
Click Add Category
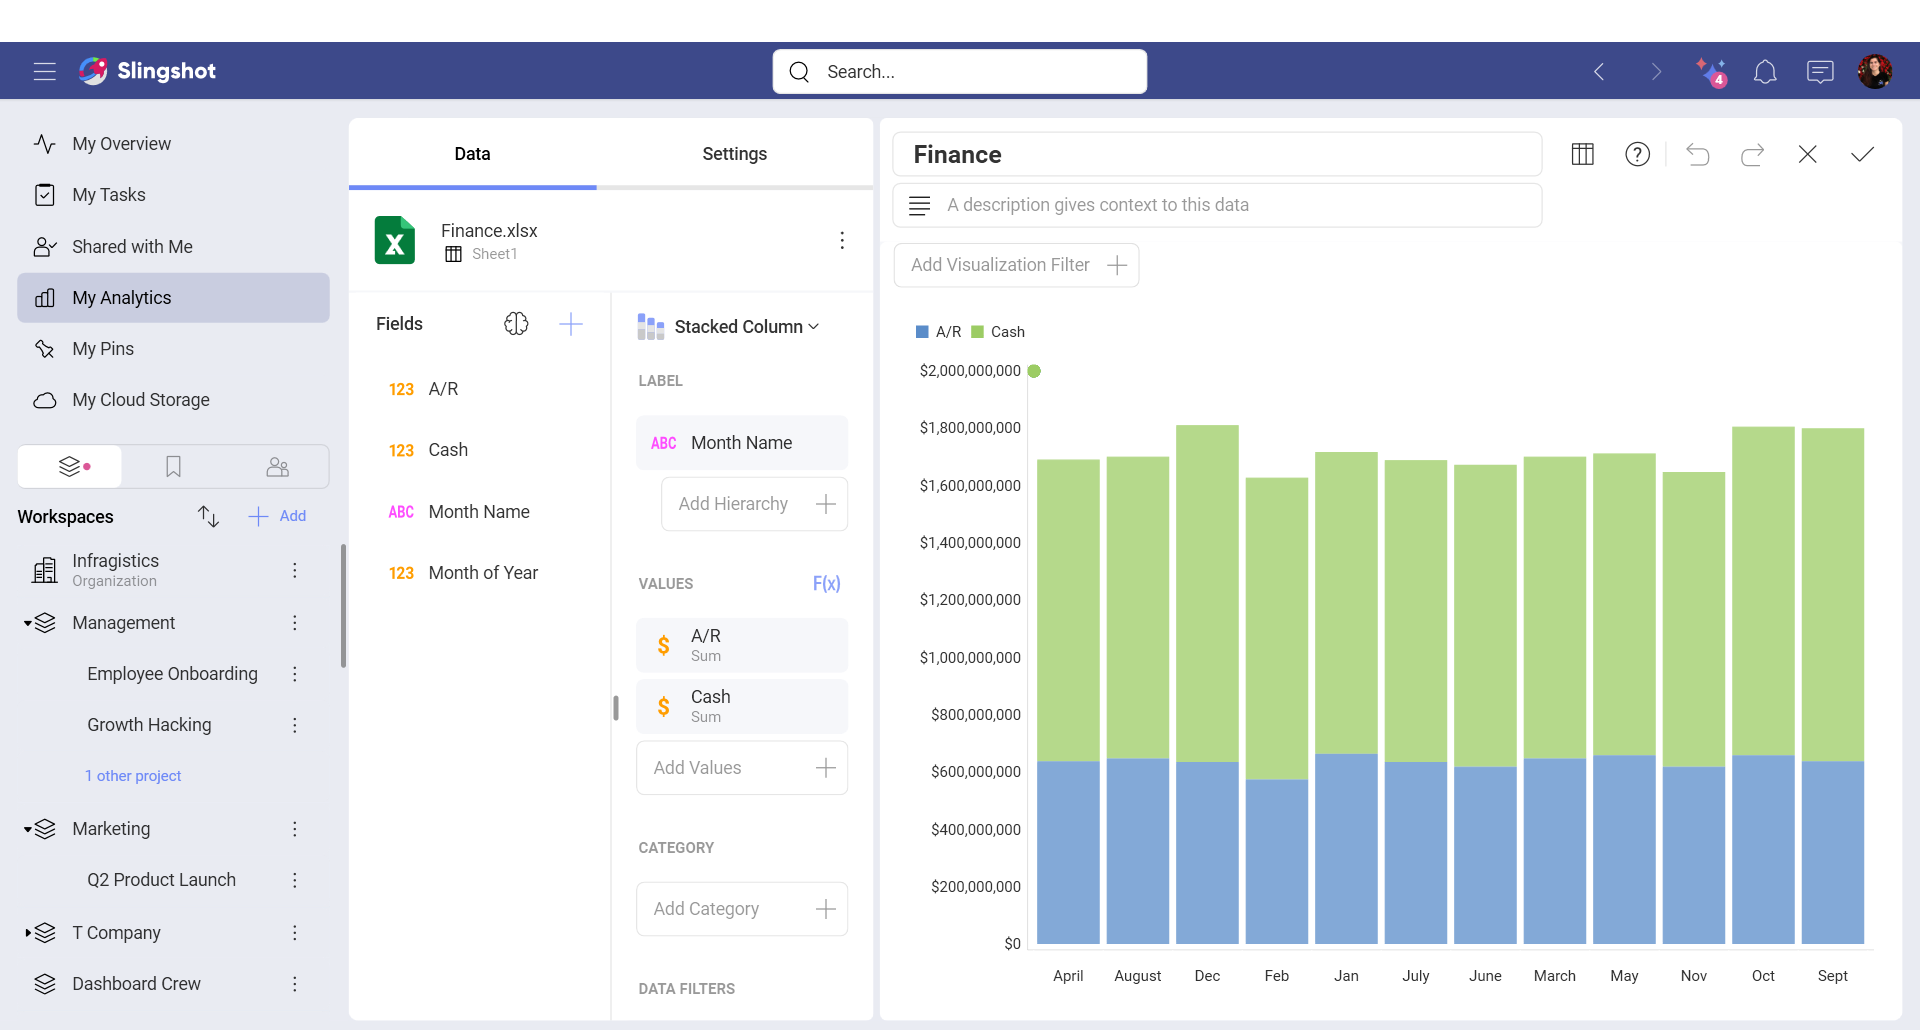point(742,909)
